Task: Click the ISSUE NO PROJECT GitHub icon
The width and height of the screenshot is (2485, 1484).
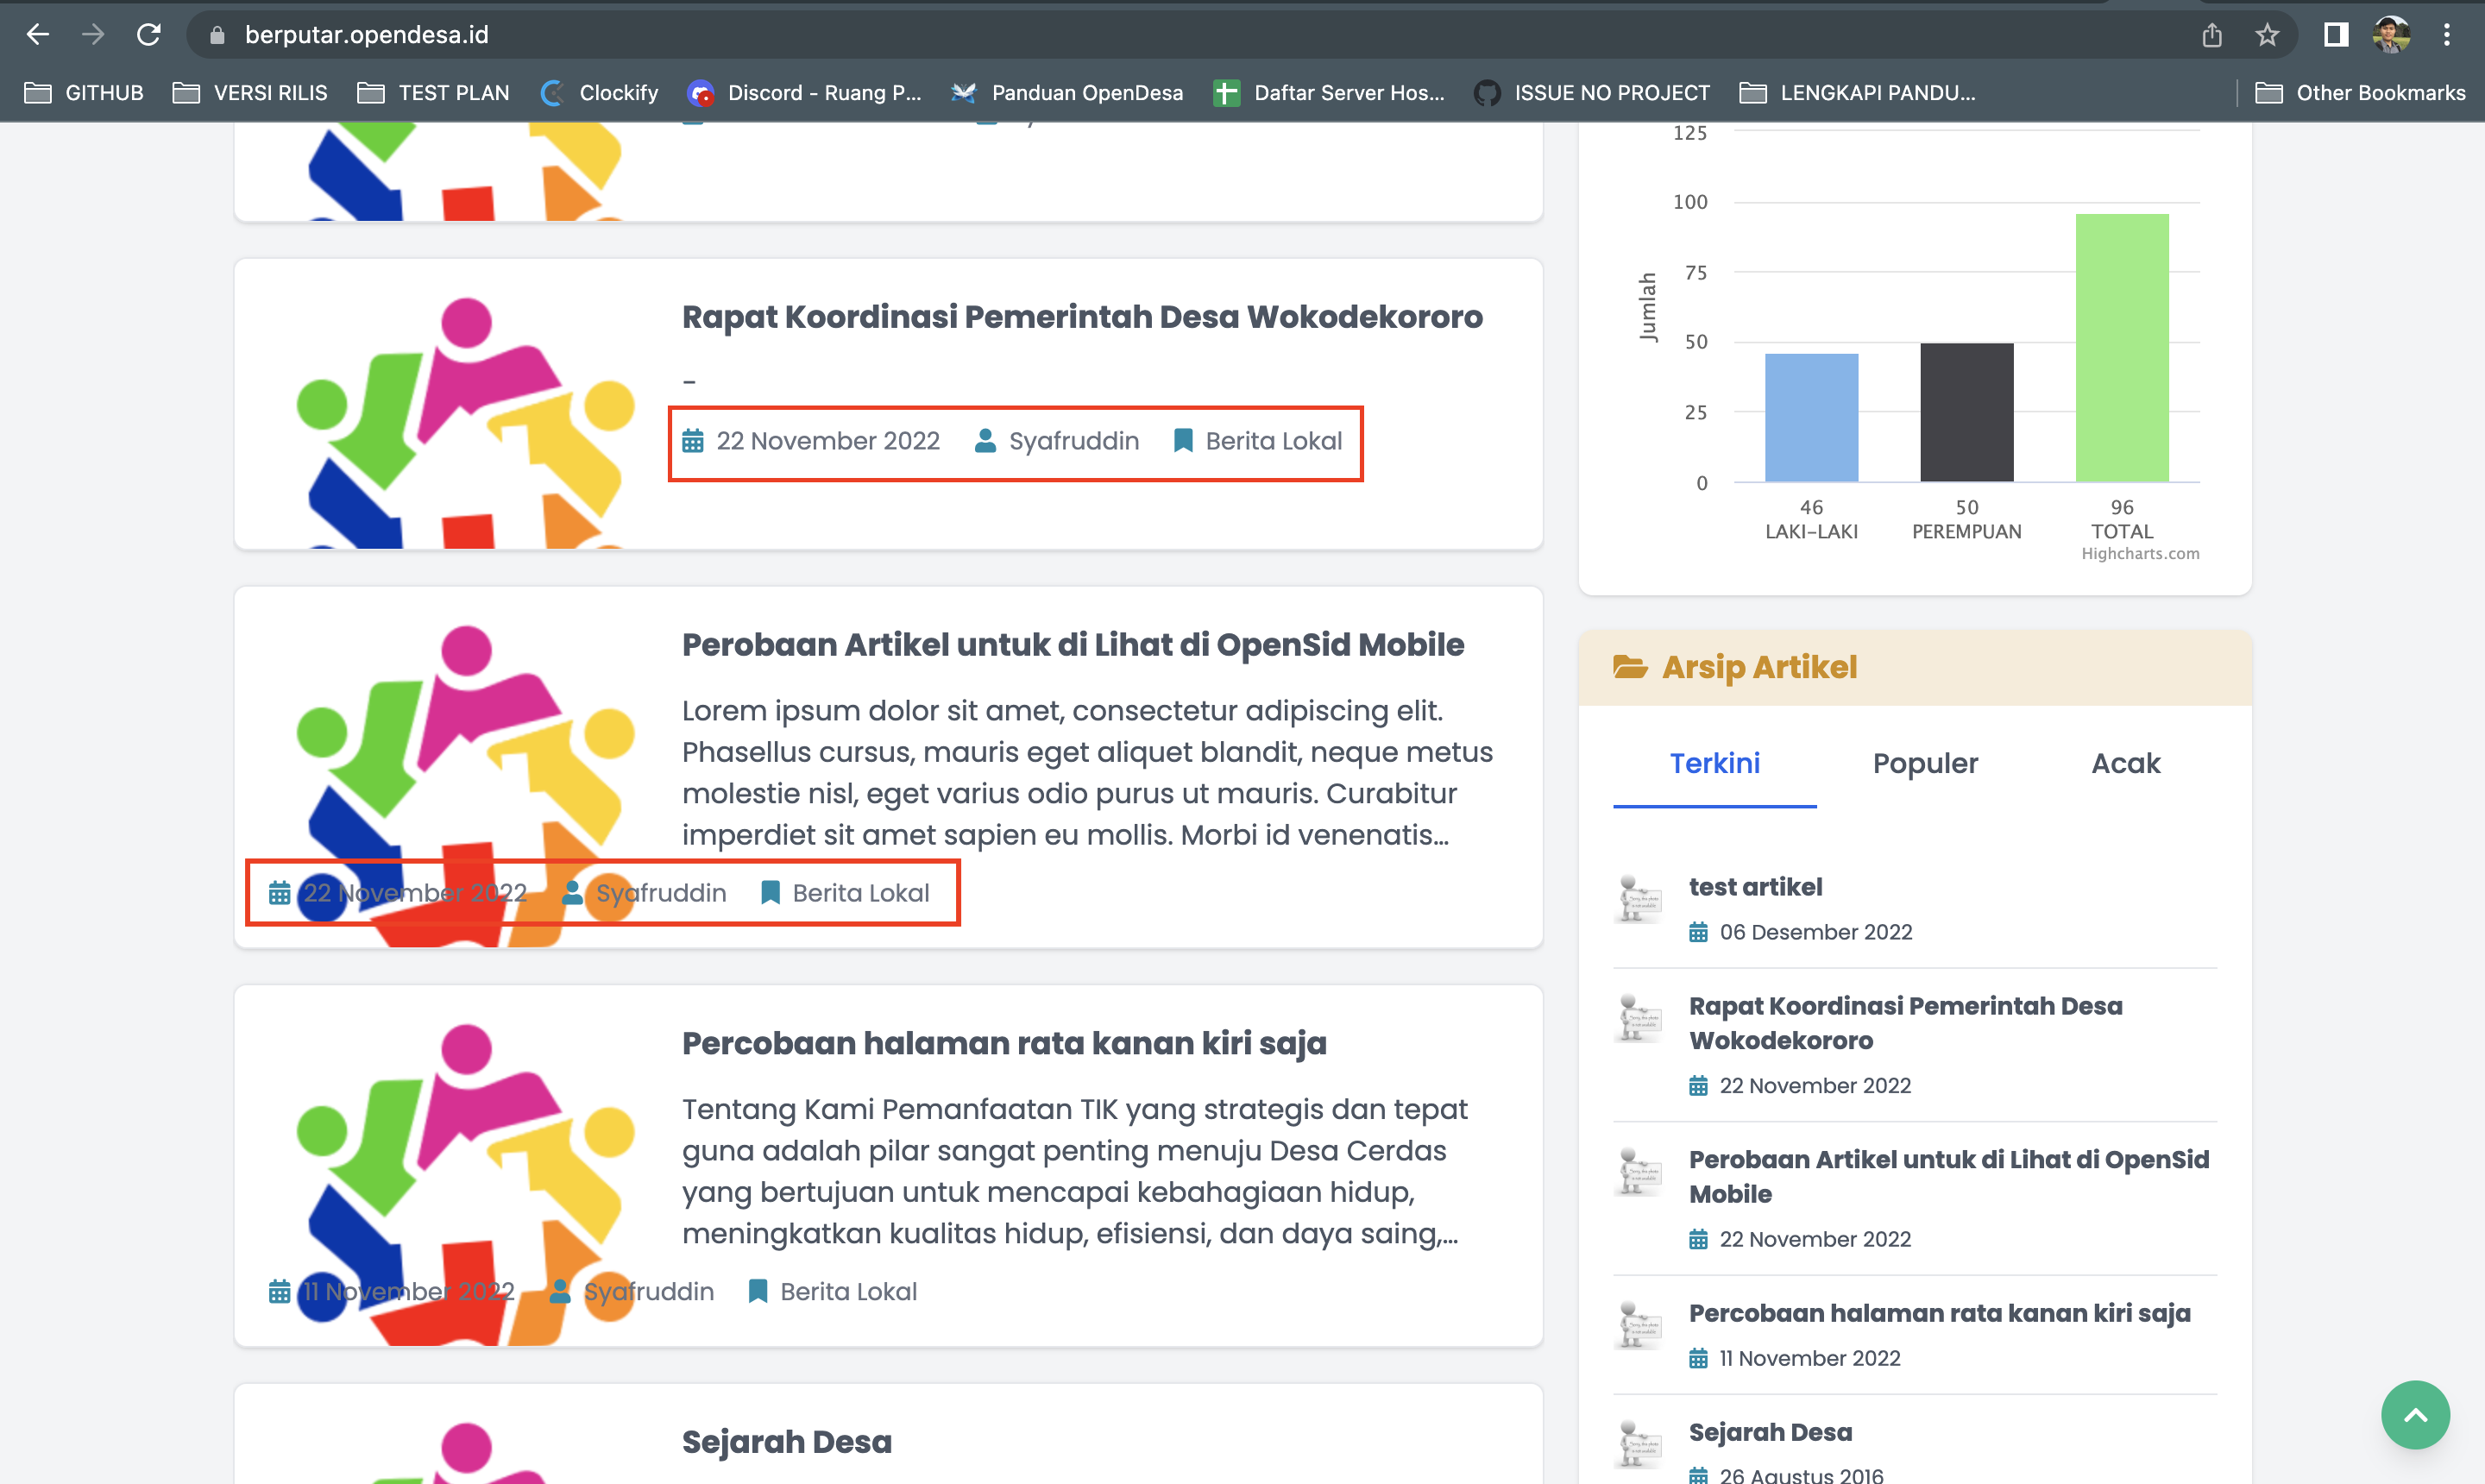Action: pyautogui.click(x=1487, y=92)
